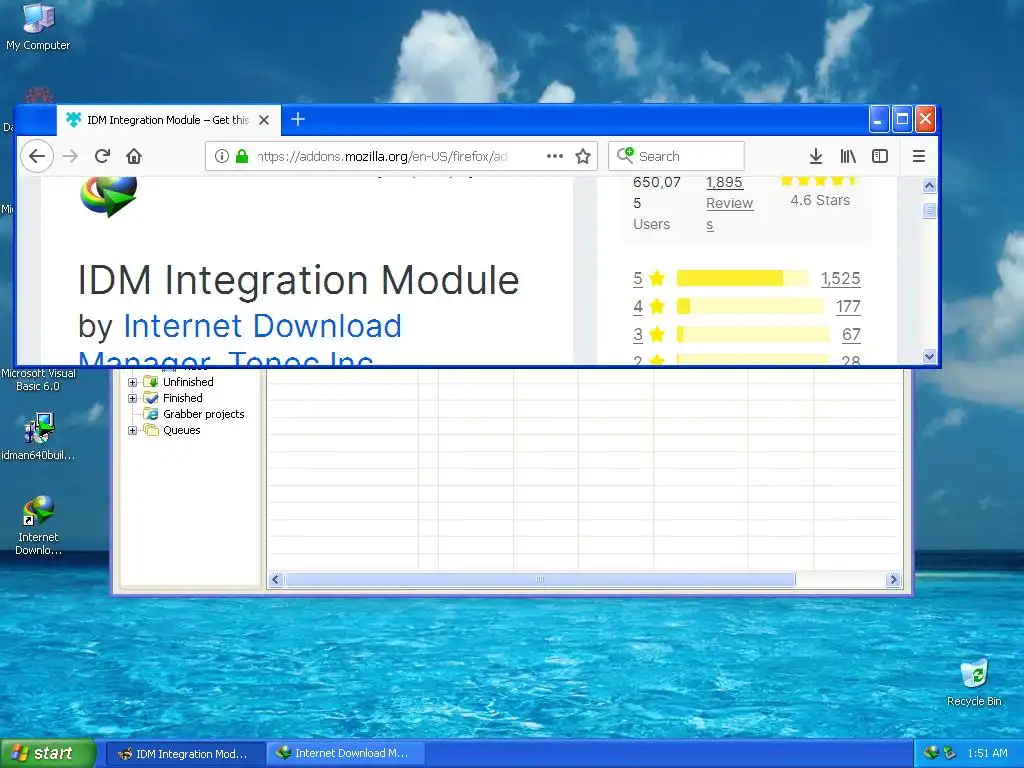1024x768 pixels.
Task: Switch to Internet Download Manager taskbar button
Action: pos(346,754)
